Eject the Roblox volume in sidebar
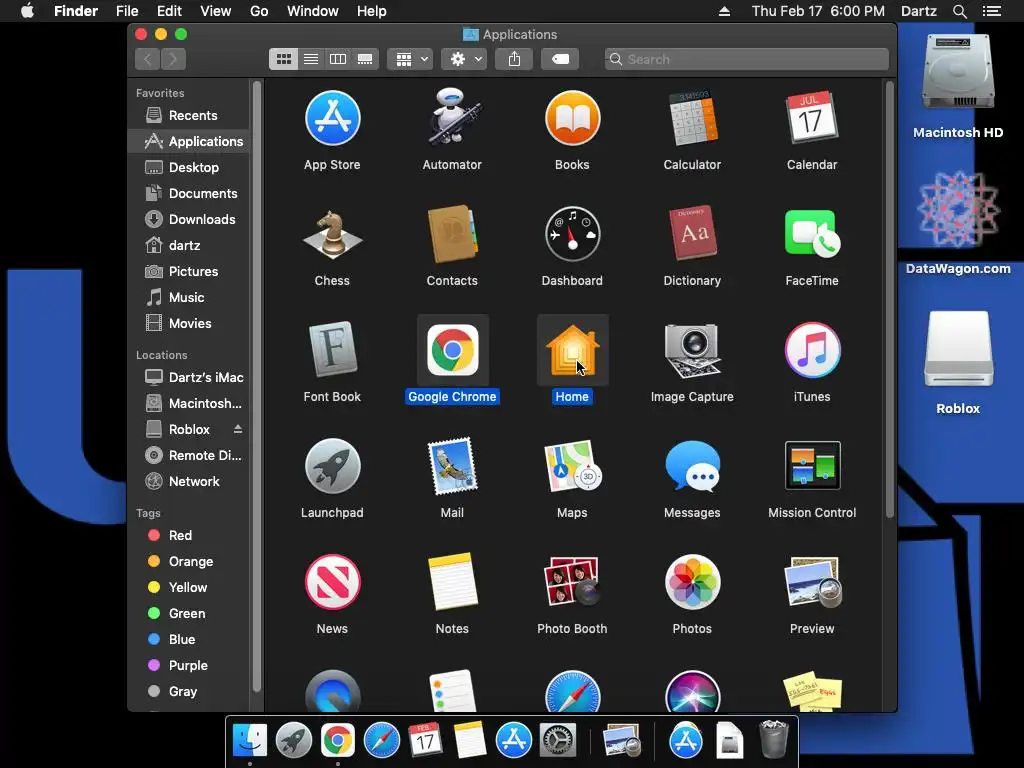This screenshot has width=1024, height=768. tap(238, 429)
